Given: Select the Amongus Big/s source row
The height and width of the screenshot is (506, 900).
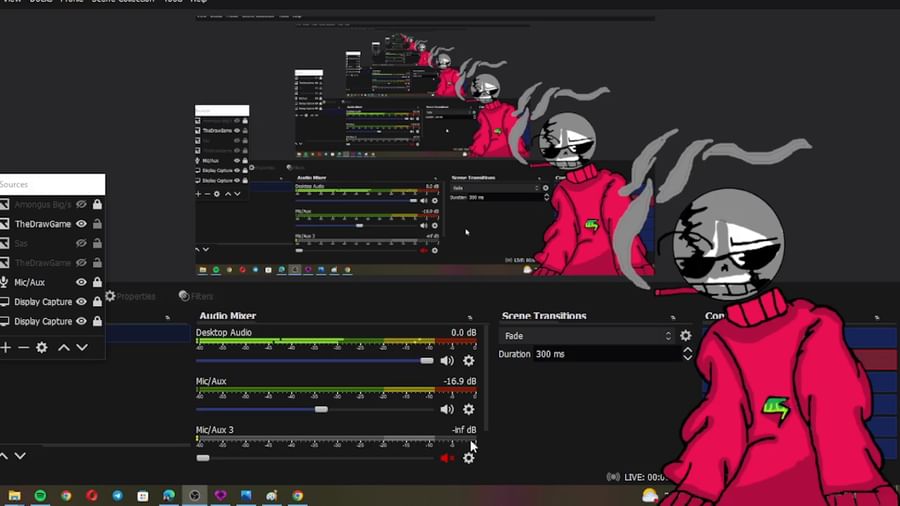Looking at the screenshot, I should (x=52, y=204).
